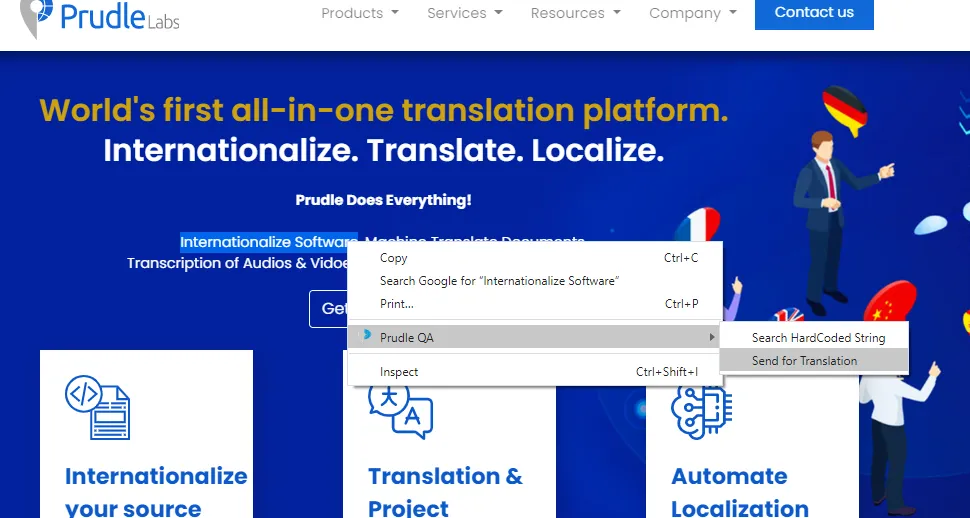
Task: Open Automate Localization card heading
Action: [x=740, y=492]
